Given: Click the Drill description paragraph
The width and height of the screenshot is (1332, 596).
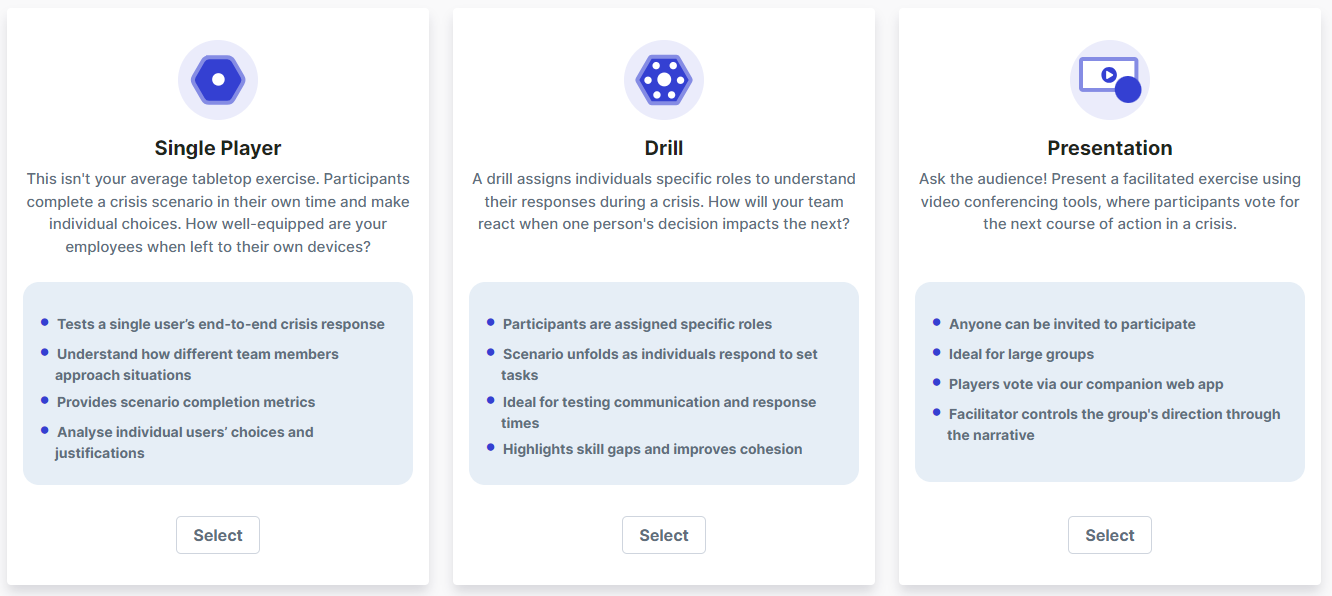Looking at the screenshot, I should [x=664, y=201].
